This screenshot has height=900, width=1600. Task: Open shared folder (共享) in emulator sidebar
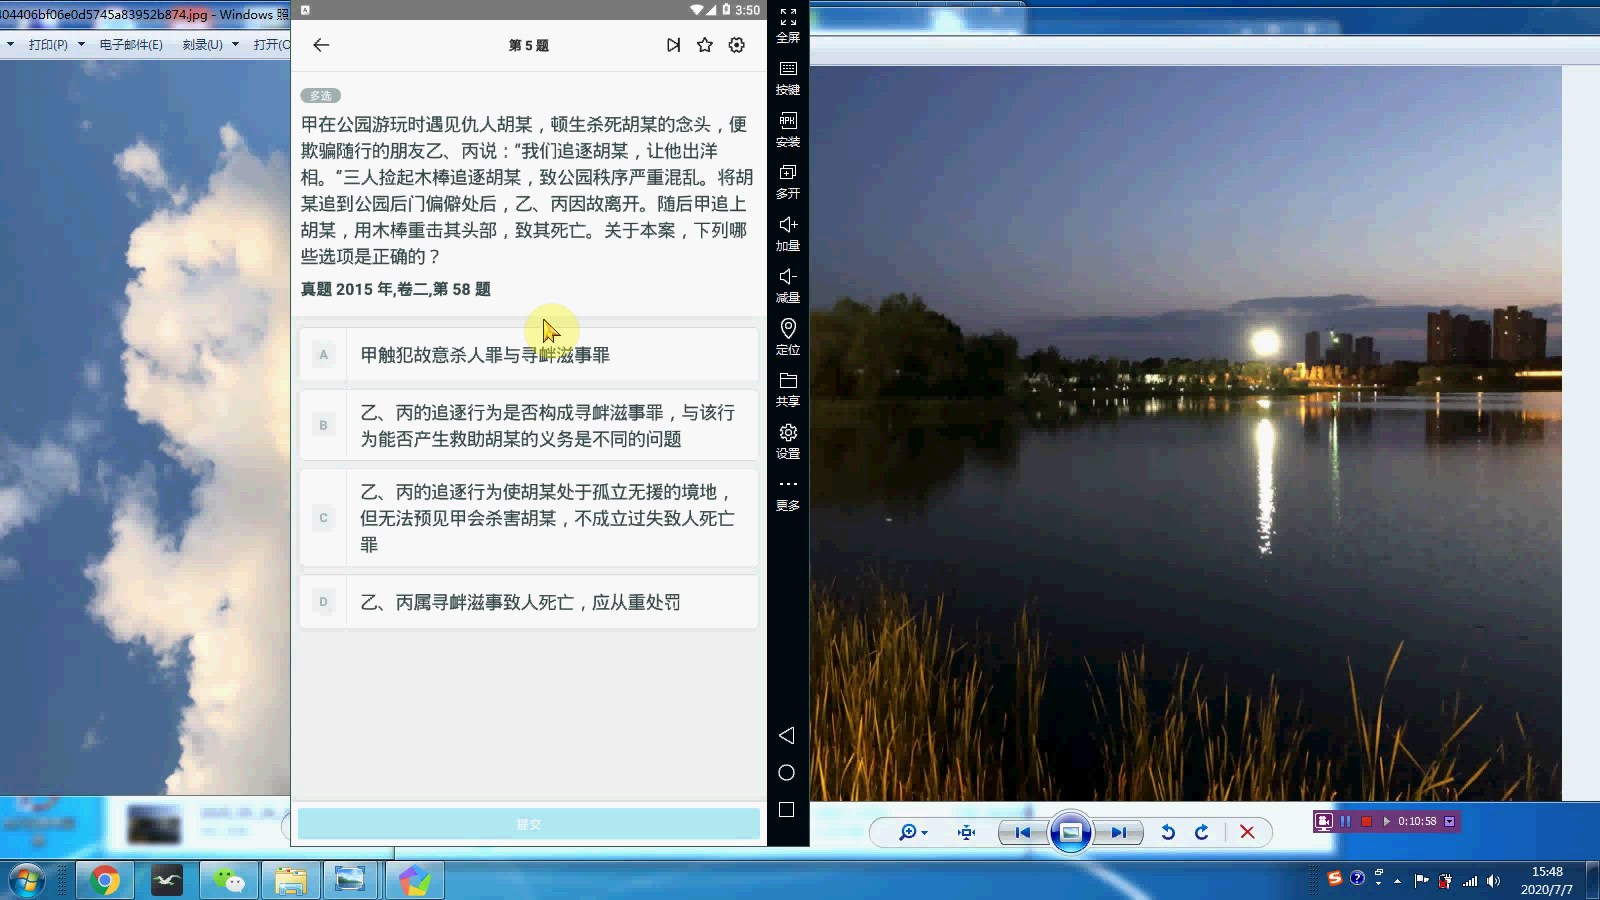click(788, 390)
